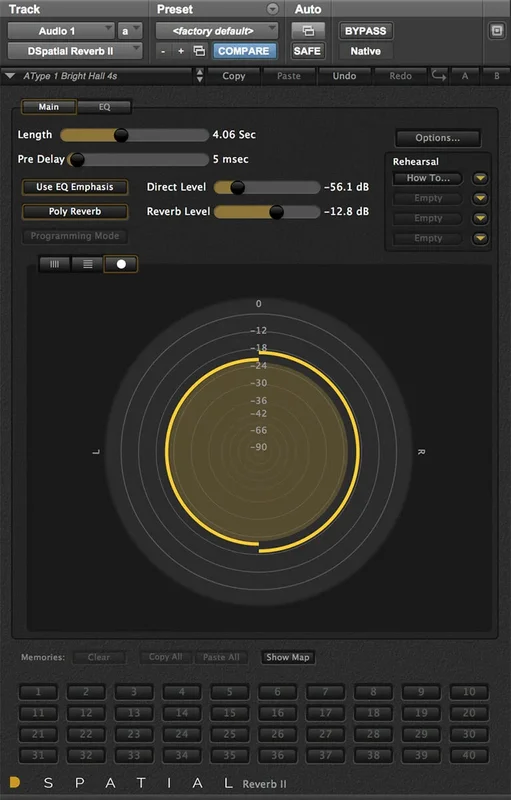511x800 pixels.
Task: Open the insert 'a' dropdown
Action: [x=130, y=31]
